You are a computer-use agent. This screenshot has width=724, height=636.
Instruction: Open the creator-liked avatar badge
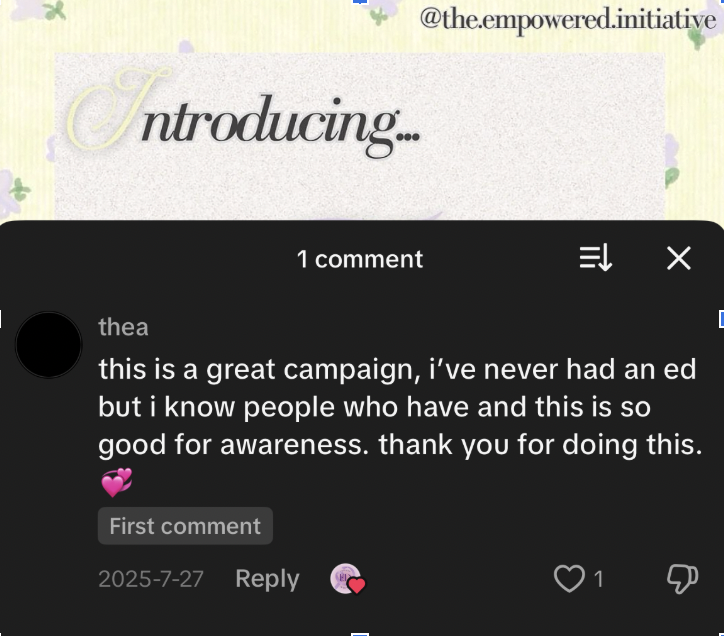pos(347,579)
